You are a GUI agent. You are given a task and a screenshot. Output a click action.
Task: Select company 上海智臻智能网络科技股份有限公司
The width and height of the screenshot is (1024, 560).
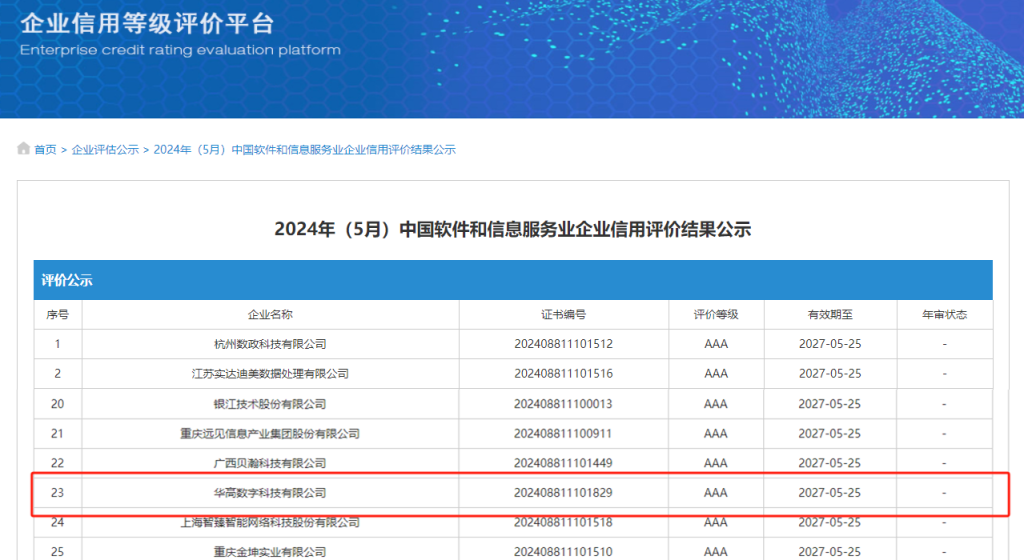tap(270, 522)
